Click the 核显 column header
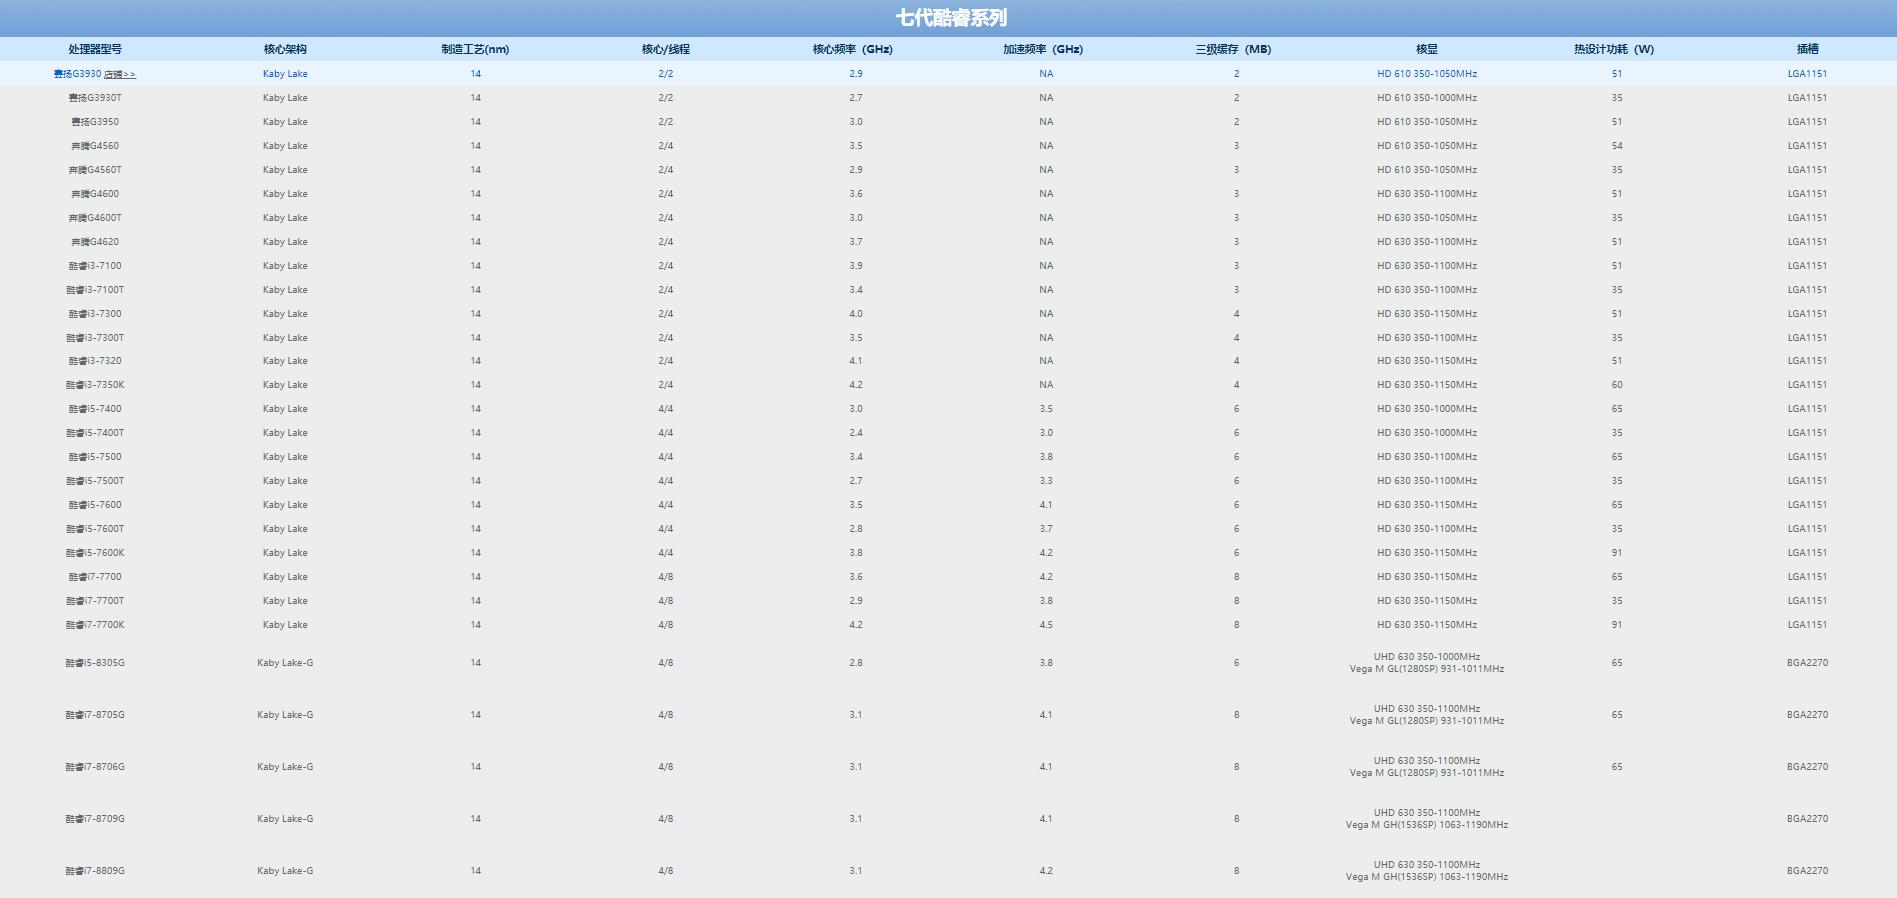The height and width of the screenshot is (898, 1897). click(x=1427, y=49)
